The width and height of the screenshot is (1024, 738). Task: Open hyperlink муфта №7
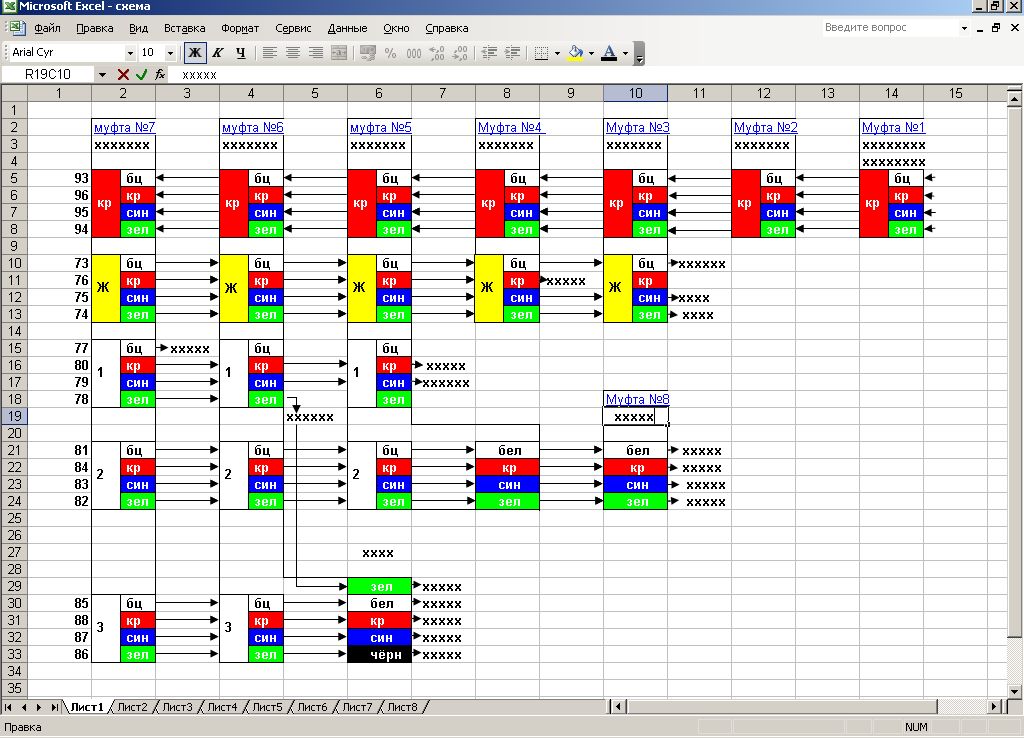(x=124, y=127)
